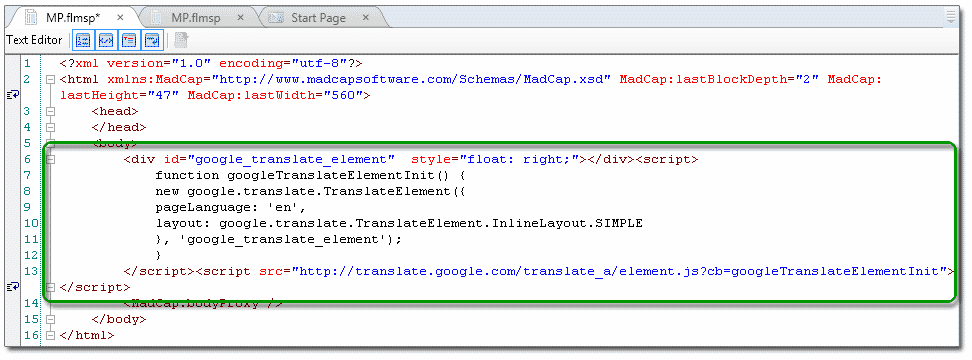Screen dimensions: 972x360
Task: Open the Start Page tab
Action: coord(319,18)
